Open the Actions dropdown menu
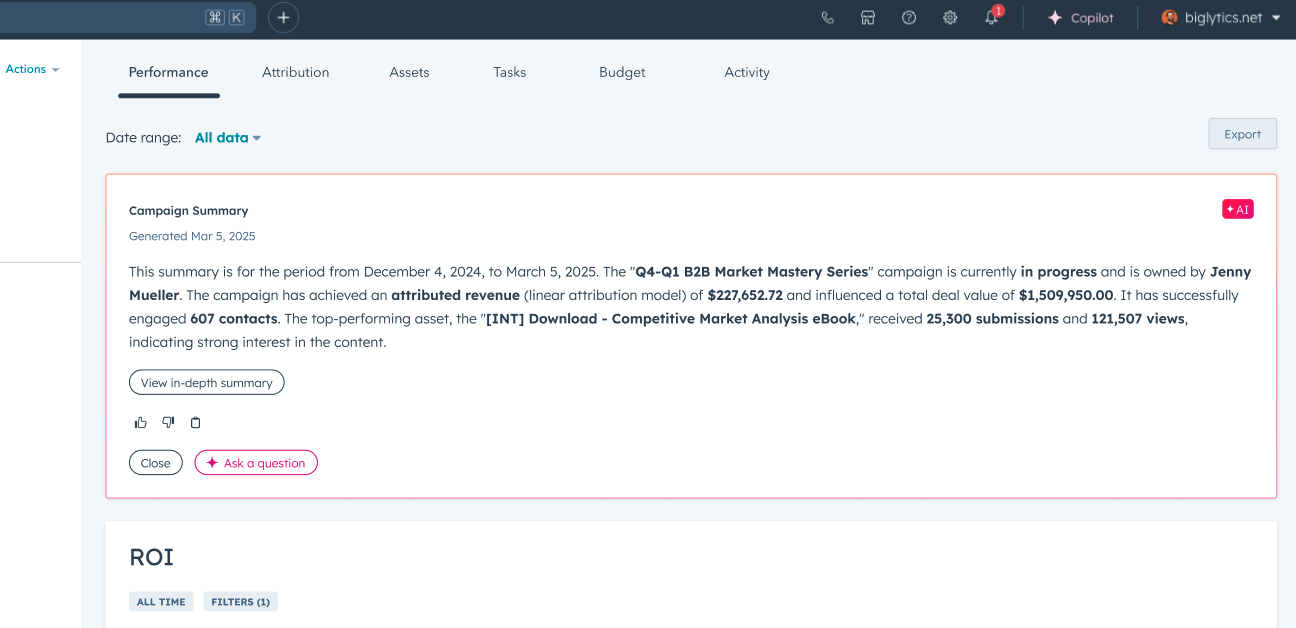The width and height of the screenshot is (1296, 628). [32, 69]
